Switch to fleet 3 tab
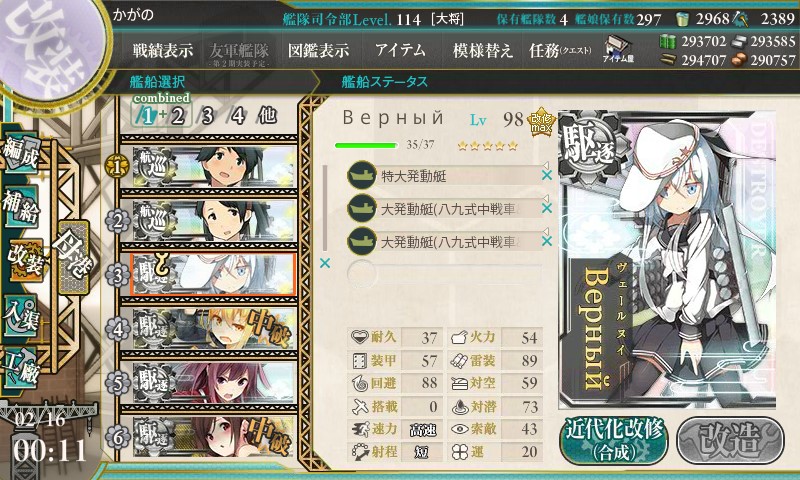Viewport: 800px width, 480px height. click(207, 116)
